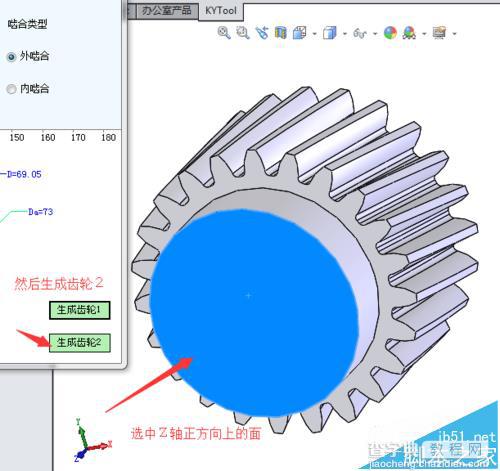Viewport: 500px width, 471px height.
Task: Open the Section View tool
Action: pyautogui.click(x=281, y=33)
